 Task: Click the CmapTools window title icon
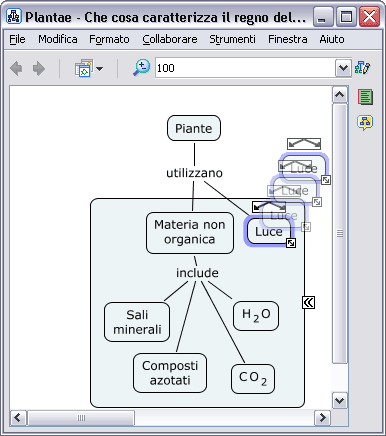14,17
